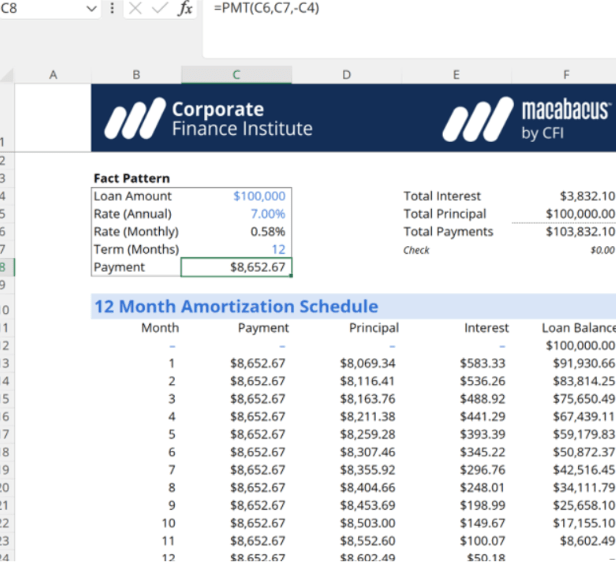Select column A header
Image resolution: width=616 pixels, height=566 pixels.
point(53,75)
